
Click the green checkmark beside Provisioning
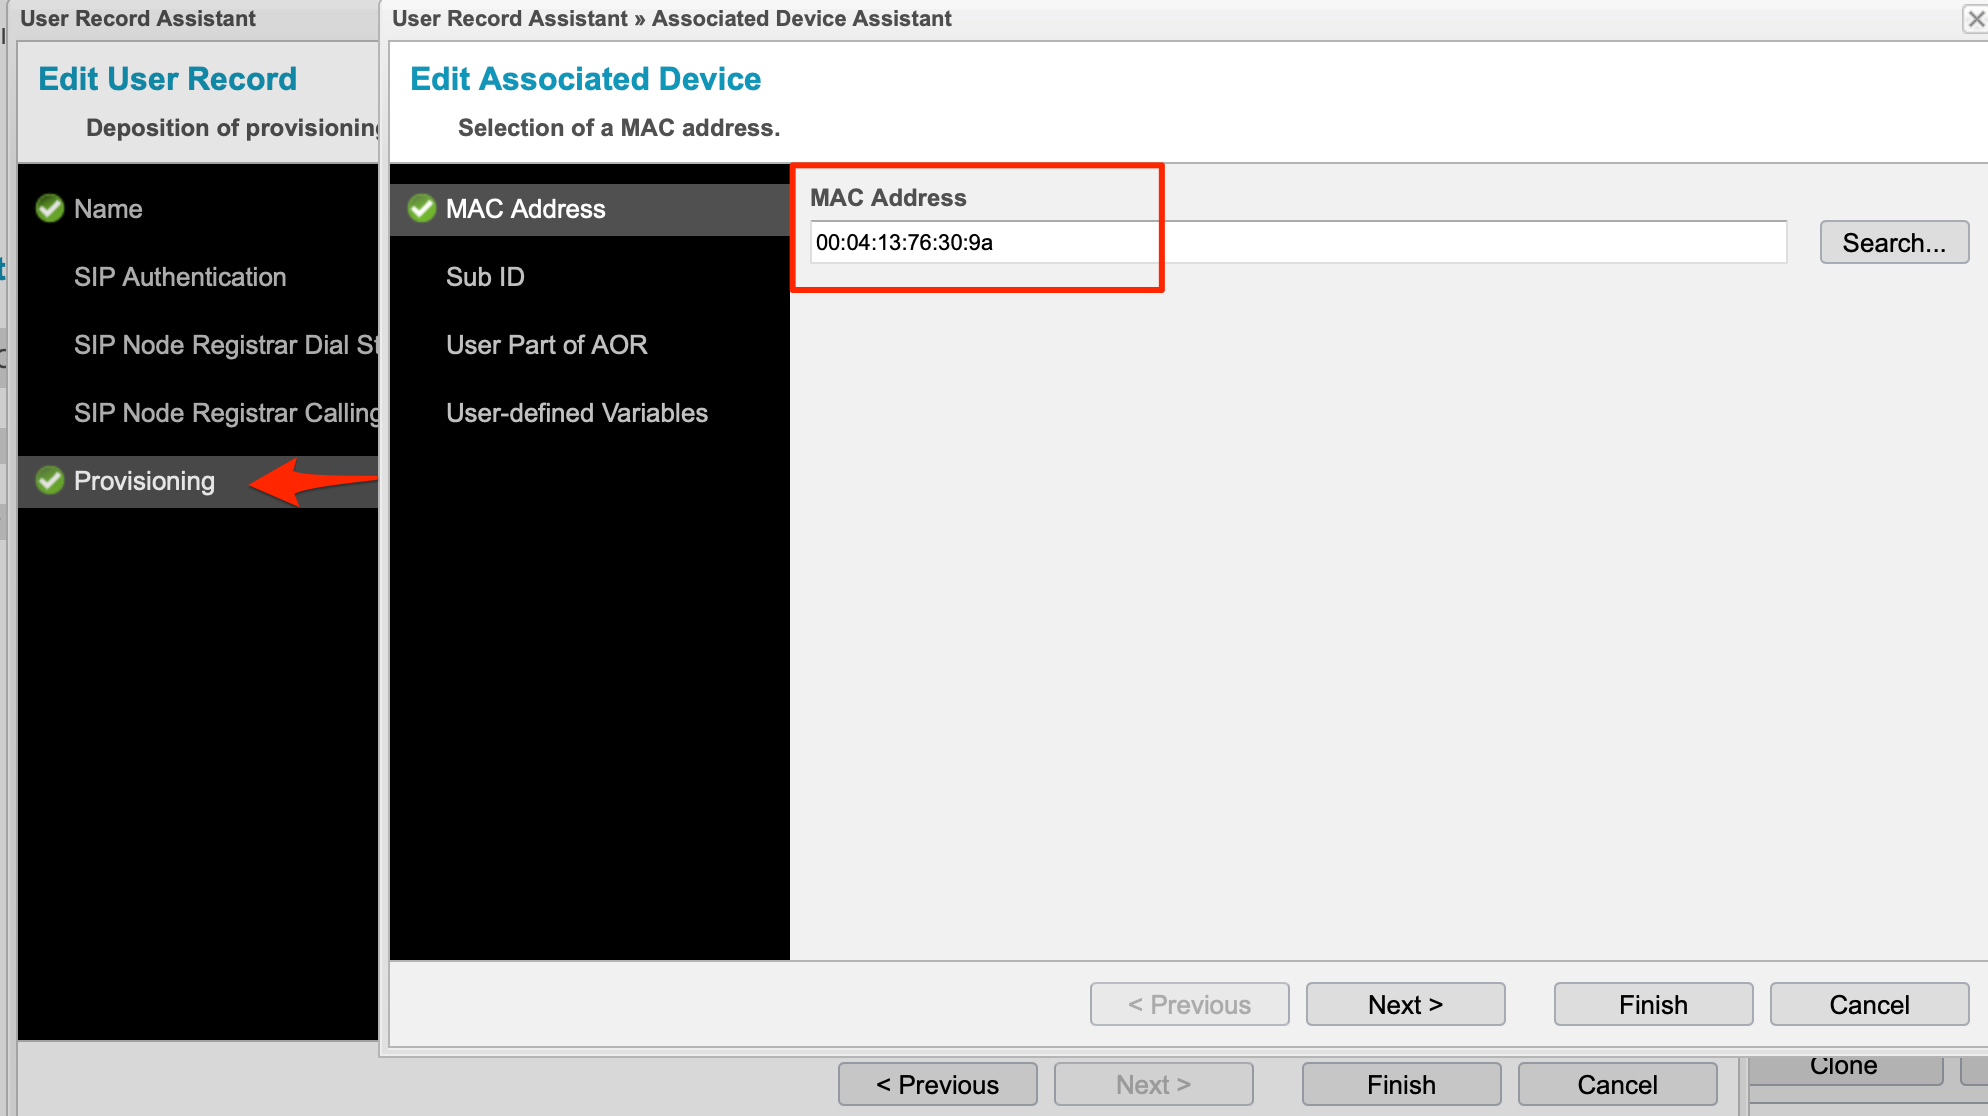pyautogui.click(x=50, y=480)
